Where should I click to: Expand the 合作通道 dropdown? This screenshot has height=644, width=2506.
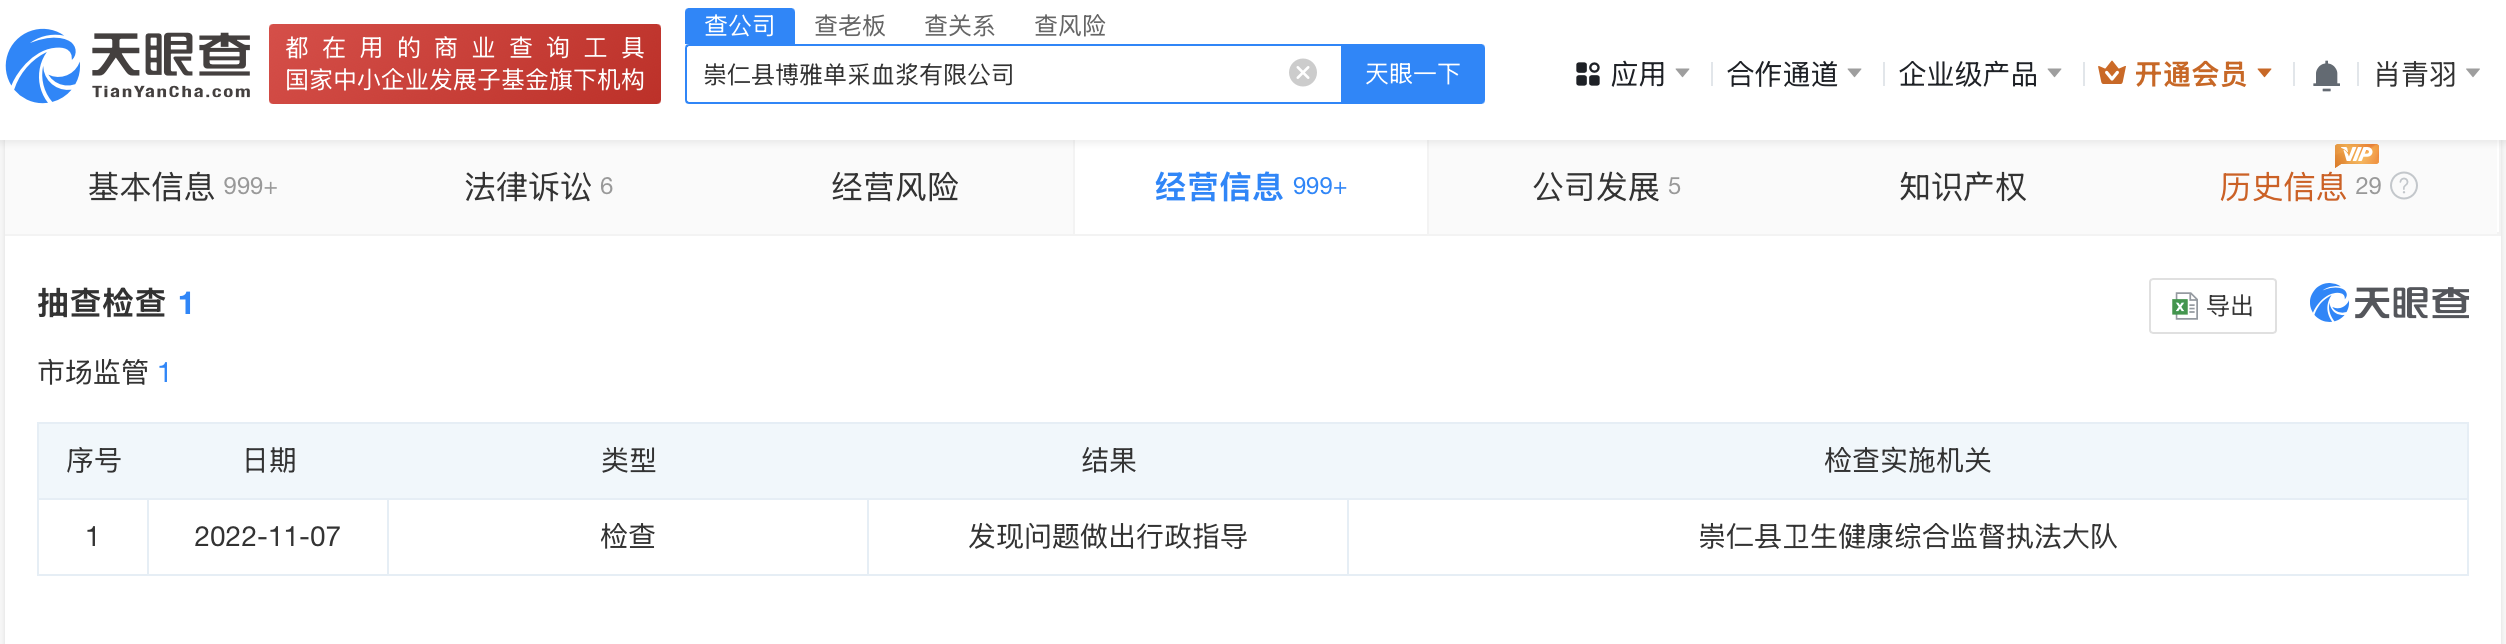(x=1794, y=74)
